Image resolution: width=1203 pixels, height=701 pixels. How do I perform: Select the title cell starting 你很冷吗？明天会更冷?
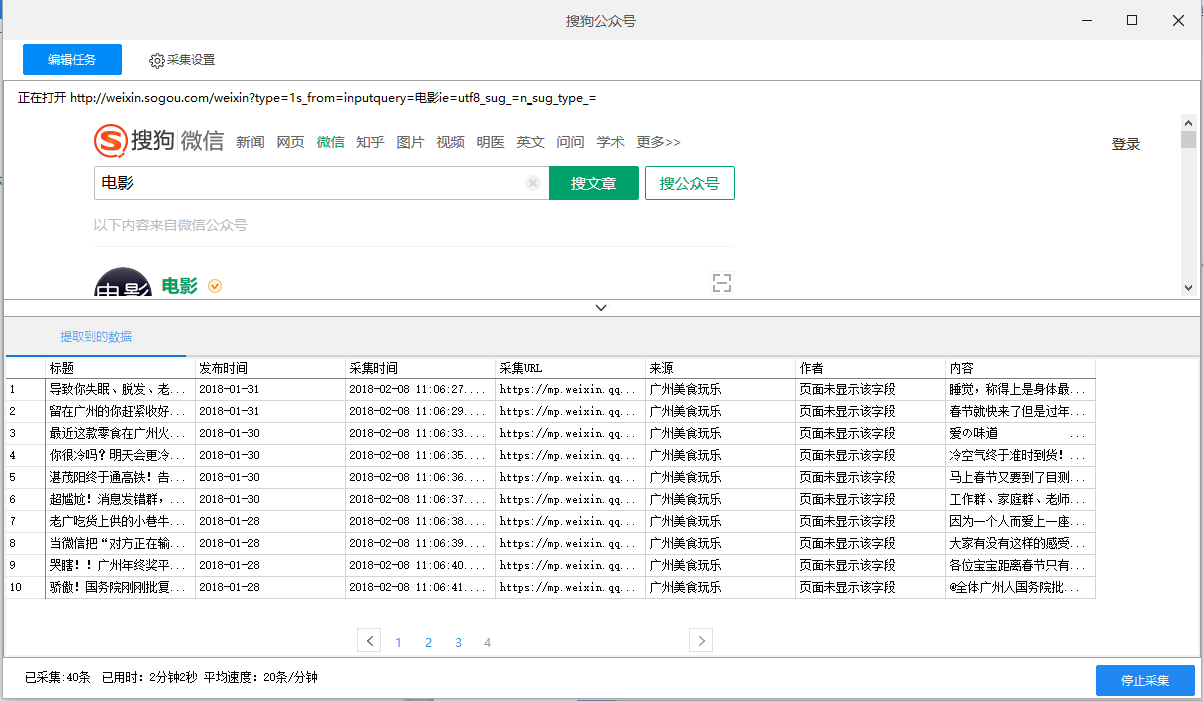tap(120, 455)
